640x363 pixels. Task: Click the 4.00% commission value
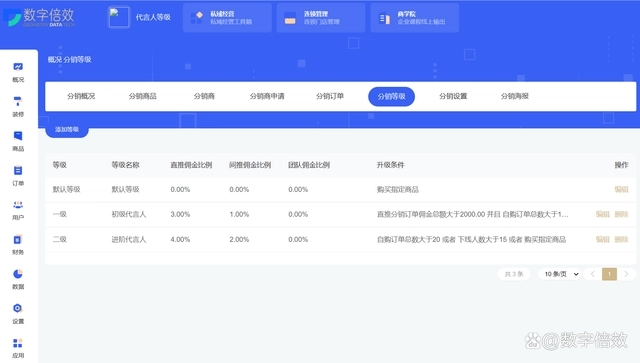(x=180, y=239)
